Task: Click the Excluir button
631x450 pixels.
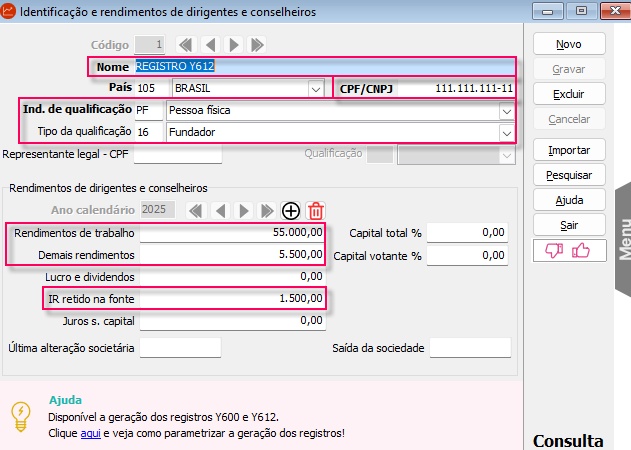Action: pyautogui.click(x=569, y=94)
